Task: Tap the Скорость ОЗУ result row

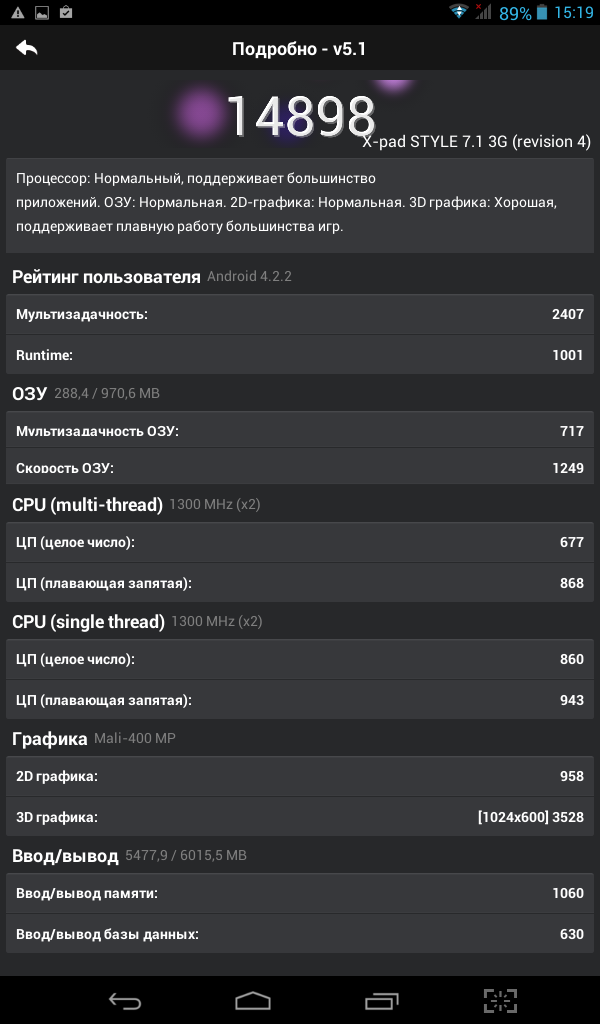Action: click(x=300, y=468)
